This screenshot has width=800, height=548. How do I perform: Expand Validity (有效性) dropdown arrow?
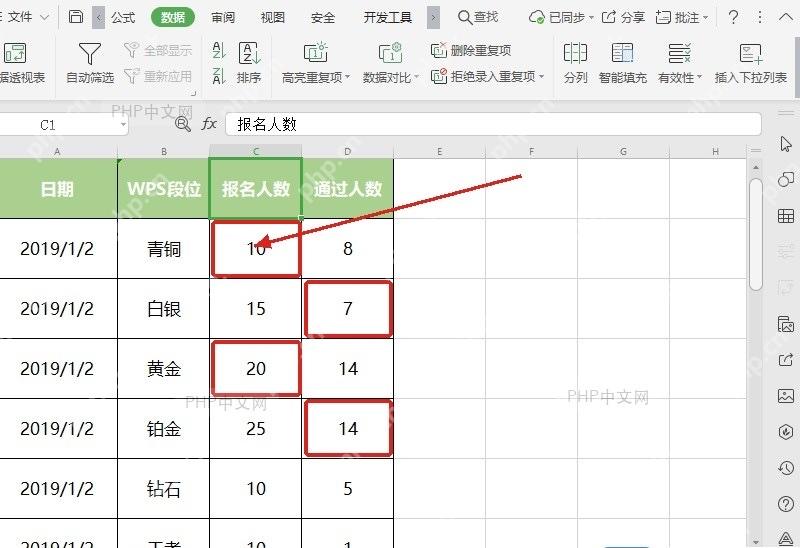[x=699, y=77]
